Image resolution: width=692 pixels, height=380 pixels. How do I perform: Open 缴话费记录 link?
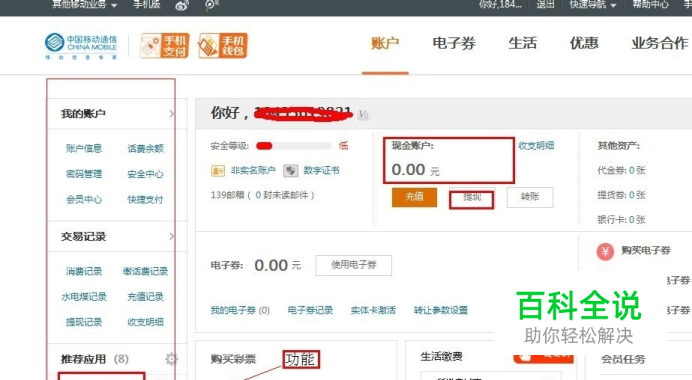pyautogui.click(x=145, y=271)
